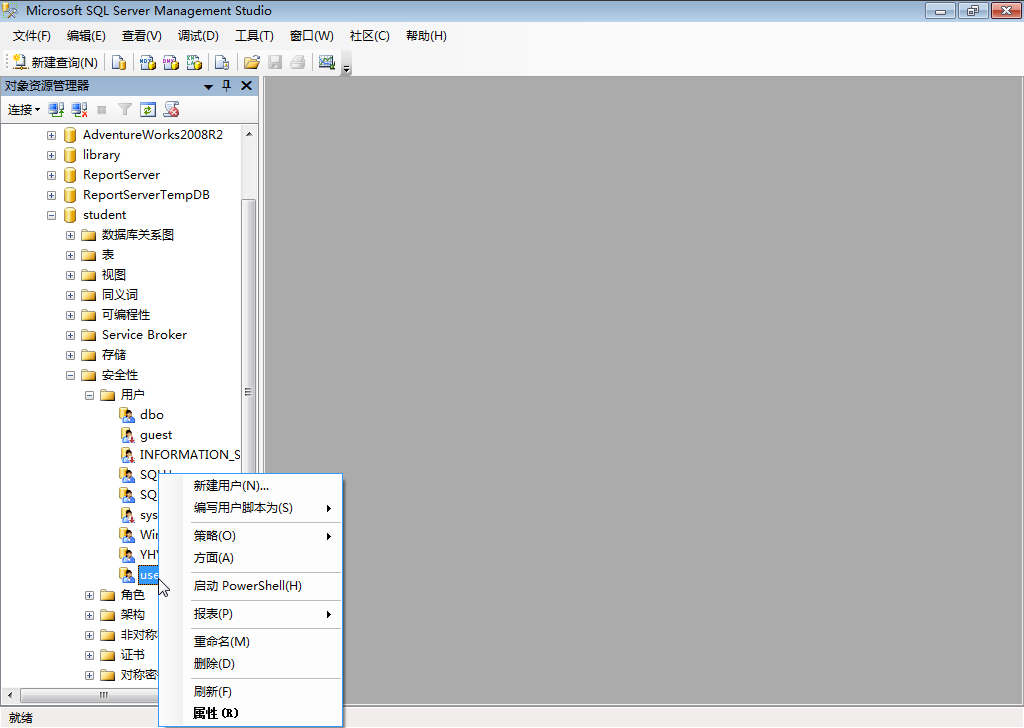Expand the 表 (Tables) folder

pos(71,255)
